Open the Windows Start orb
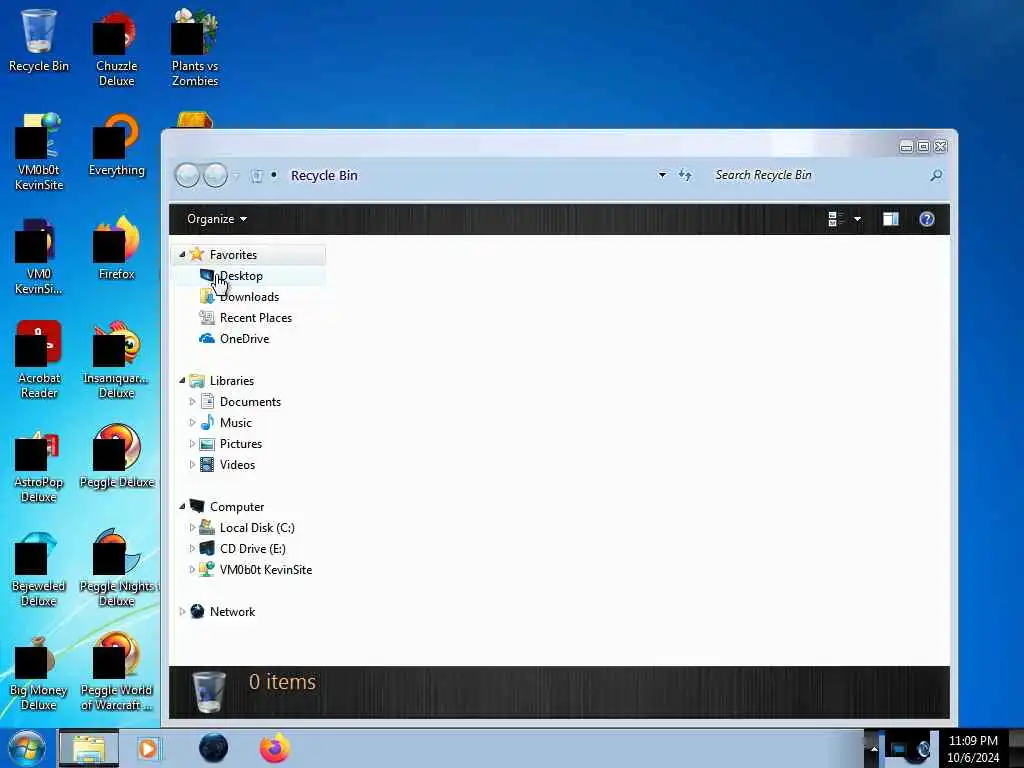 click(27, 748)
